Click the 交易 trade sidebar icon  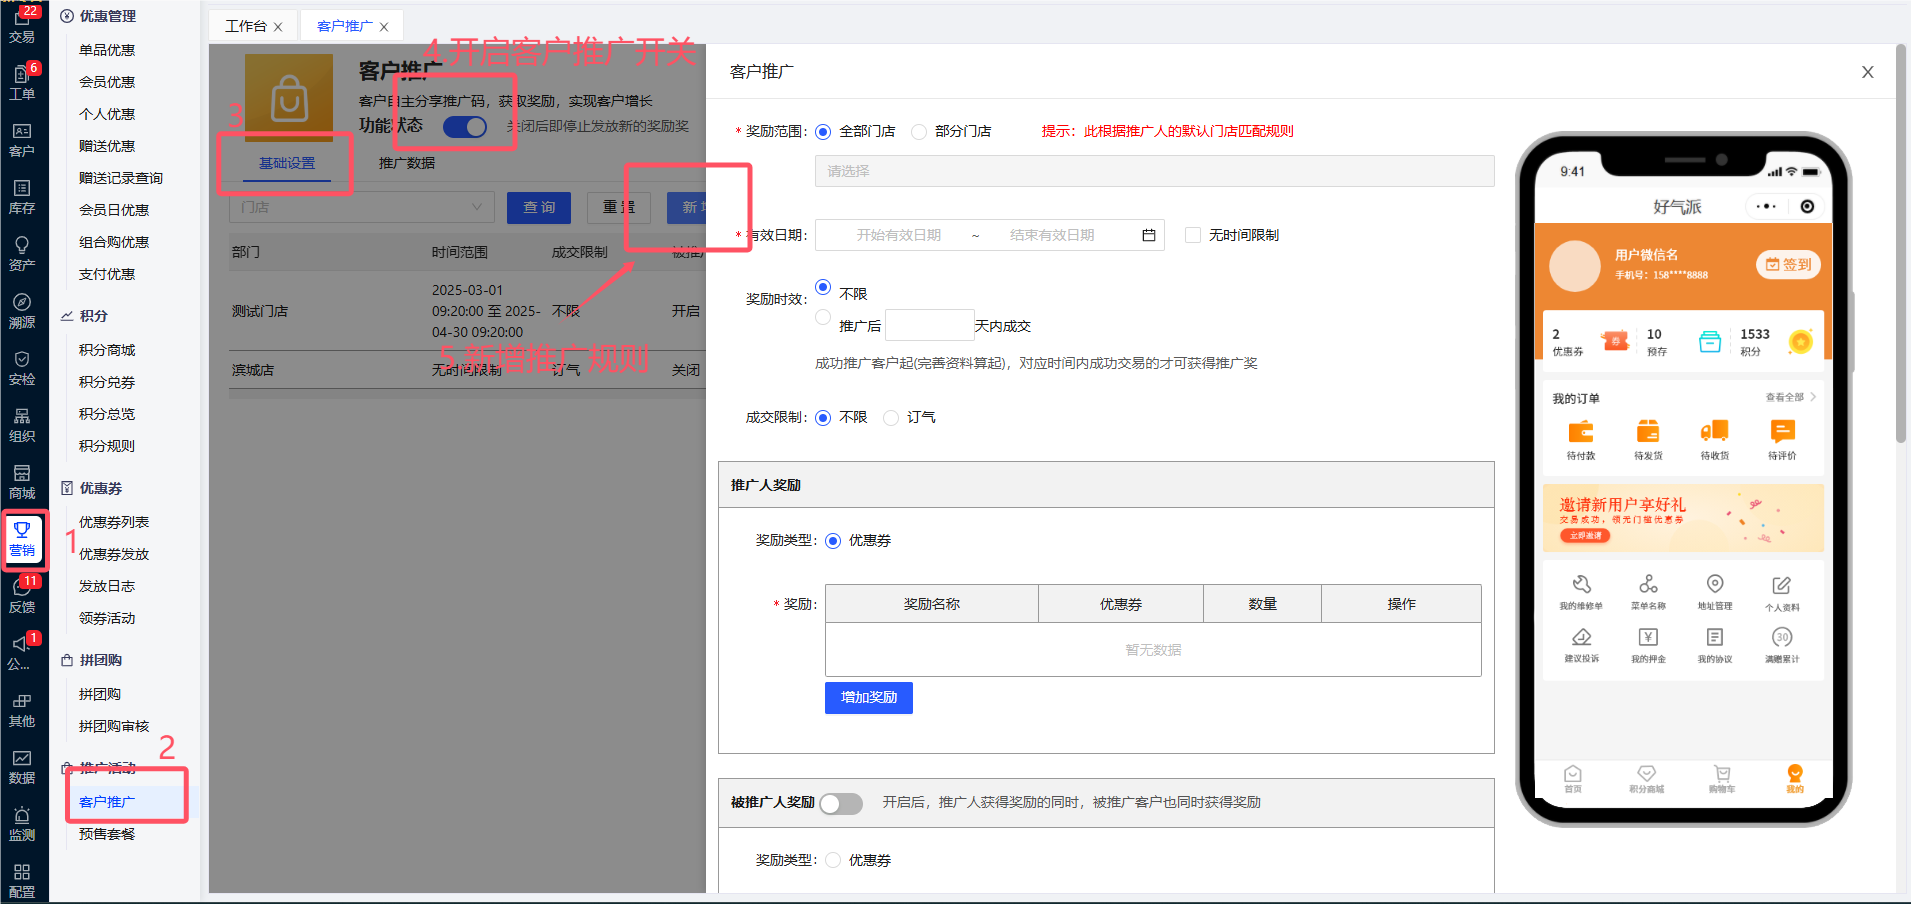(22, 25)
